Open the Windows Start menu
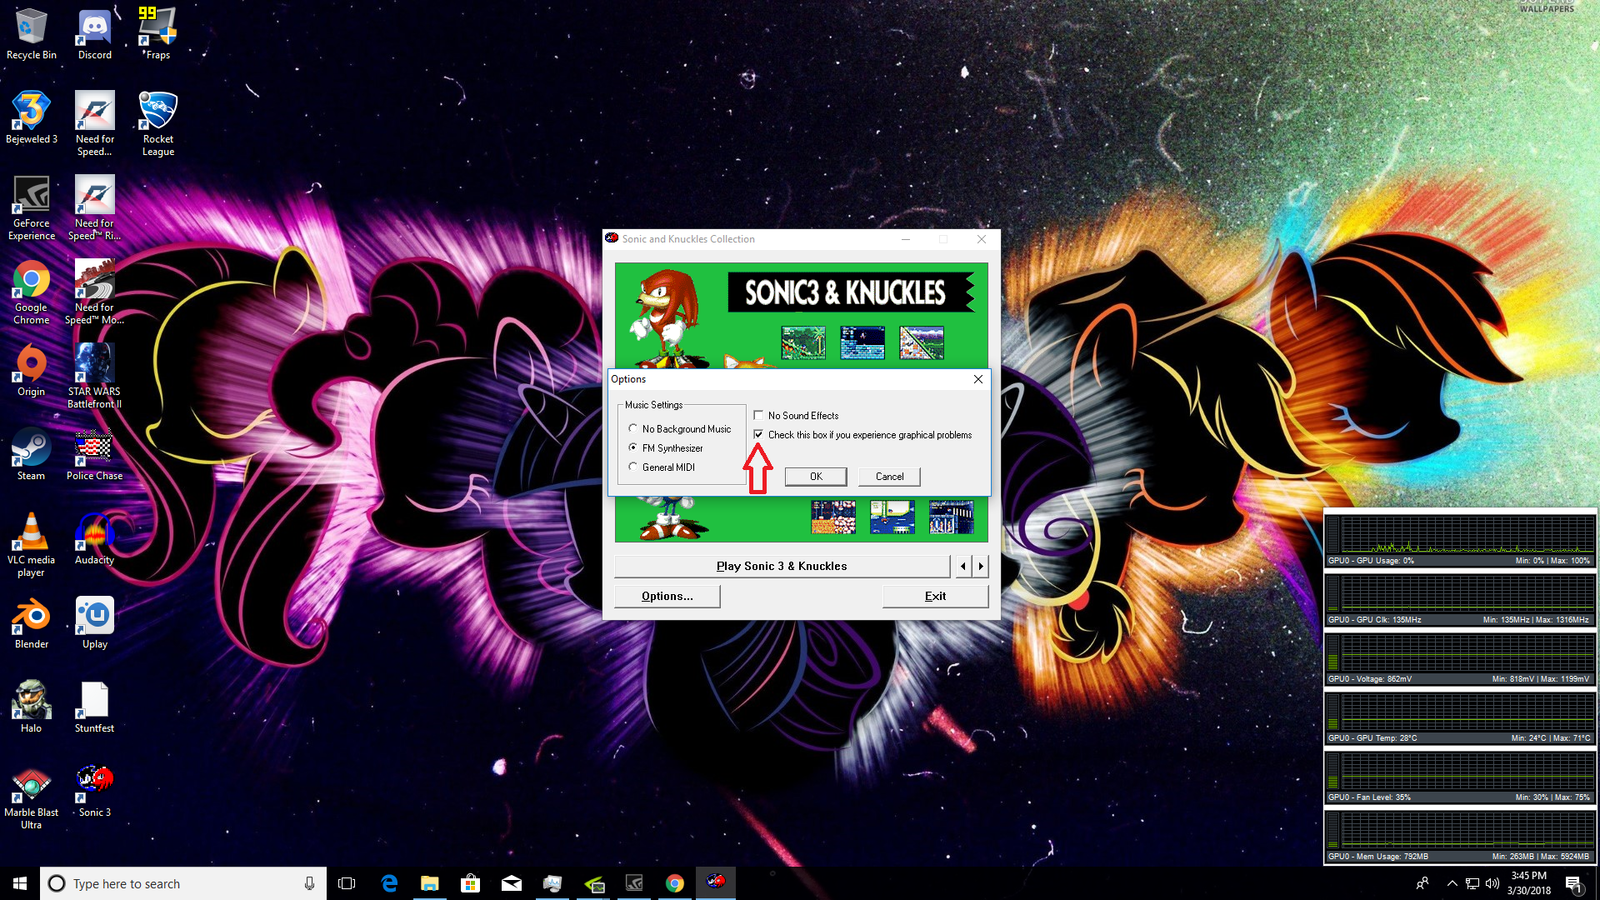This screenshot has width=1600, height=900. 20,883
